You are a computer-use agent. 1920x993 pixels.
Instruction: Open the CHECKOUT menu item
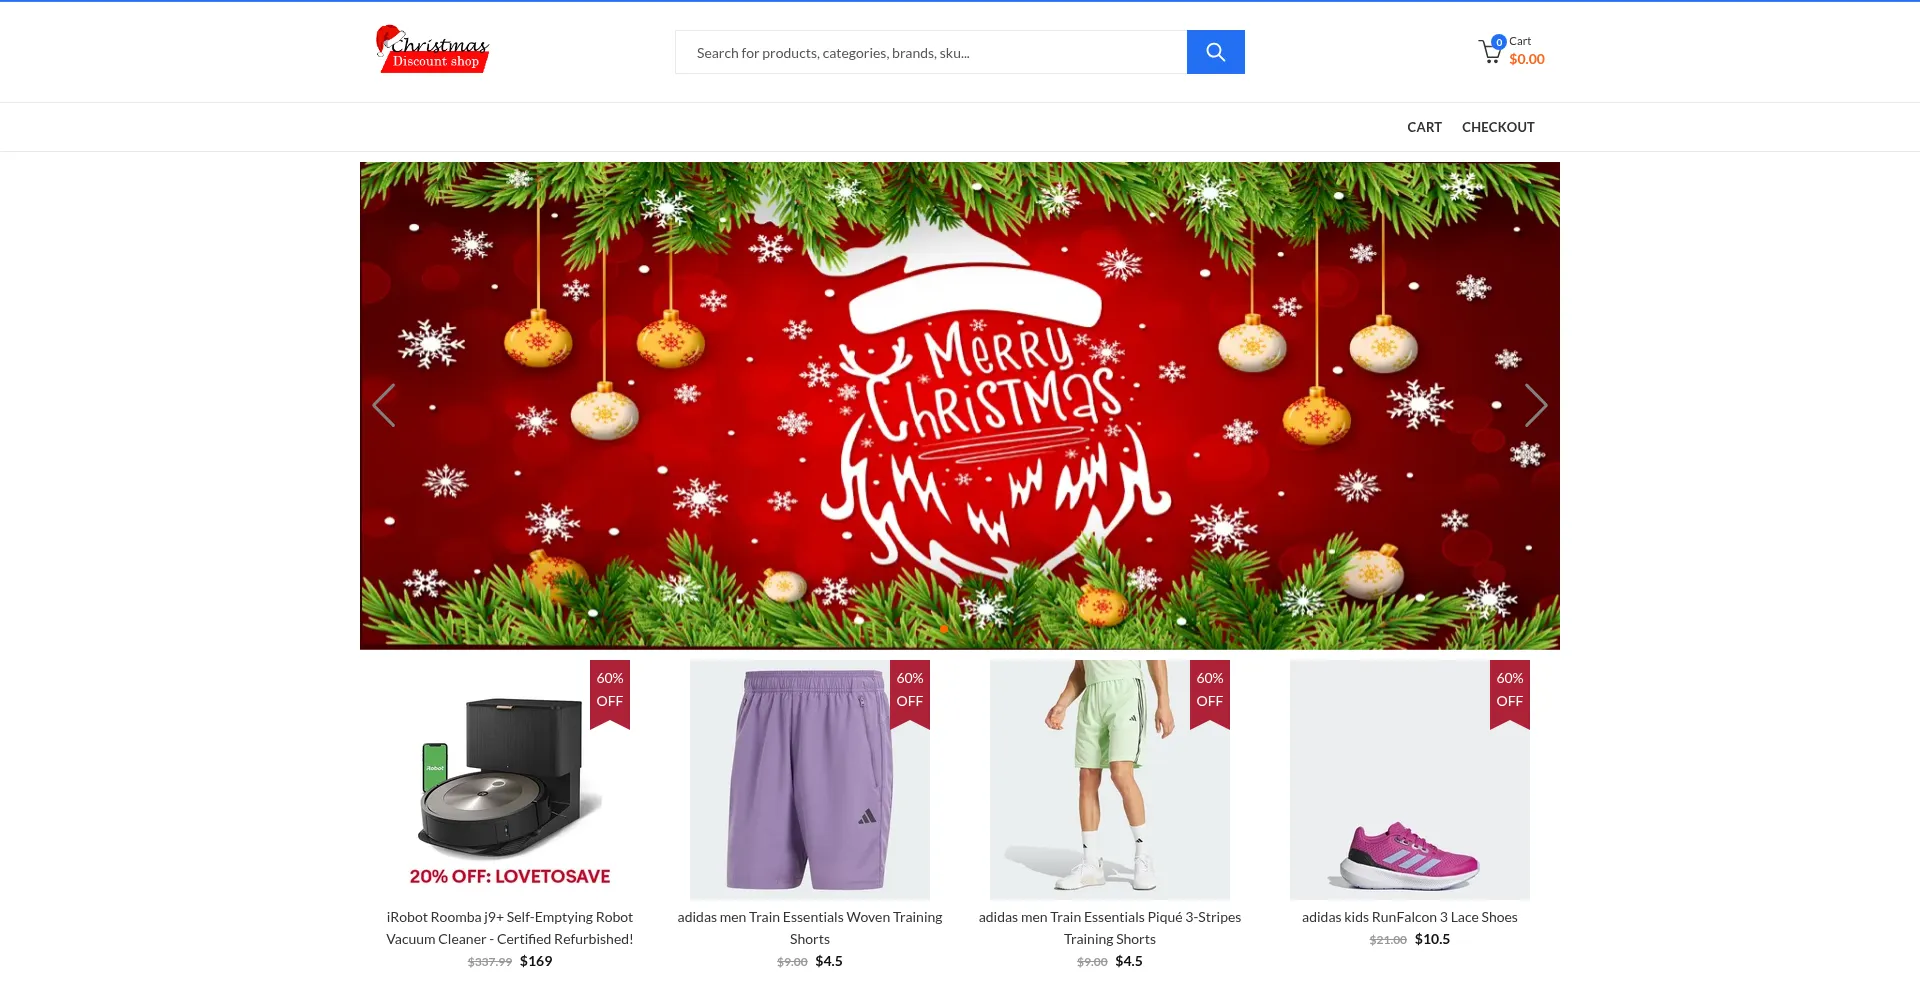pos(1498,127)
